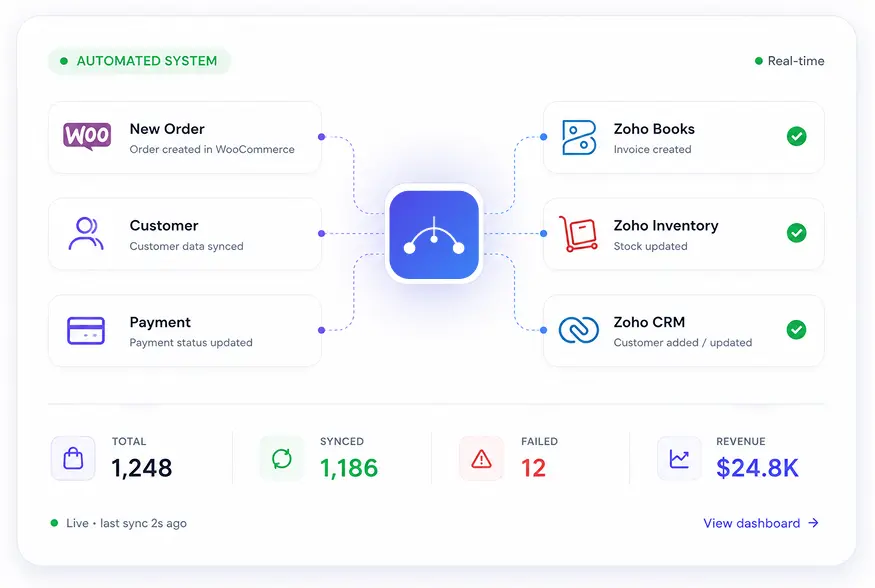
Task: Select the Zoho Inventory card title
Action: (x=666, y=225)
